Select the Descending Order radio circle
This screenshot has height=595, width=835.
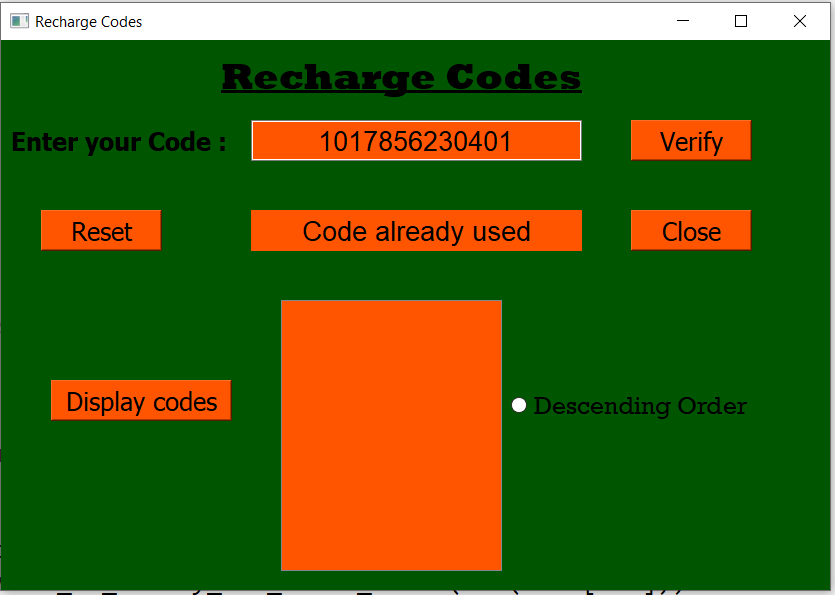pos(519,405)
